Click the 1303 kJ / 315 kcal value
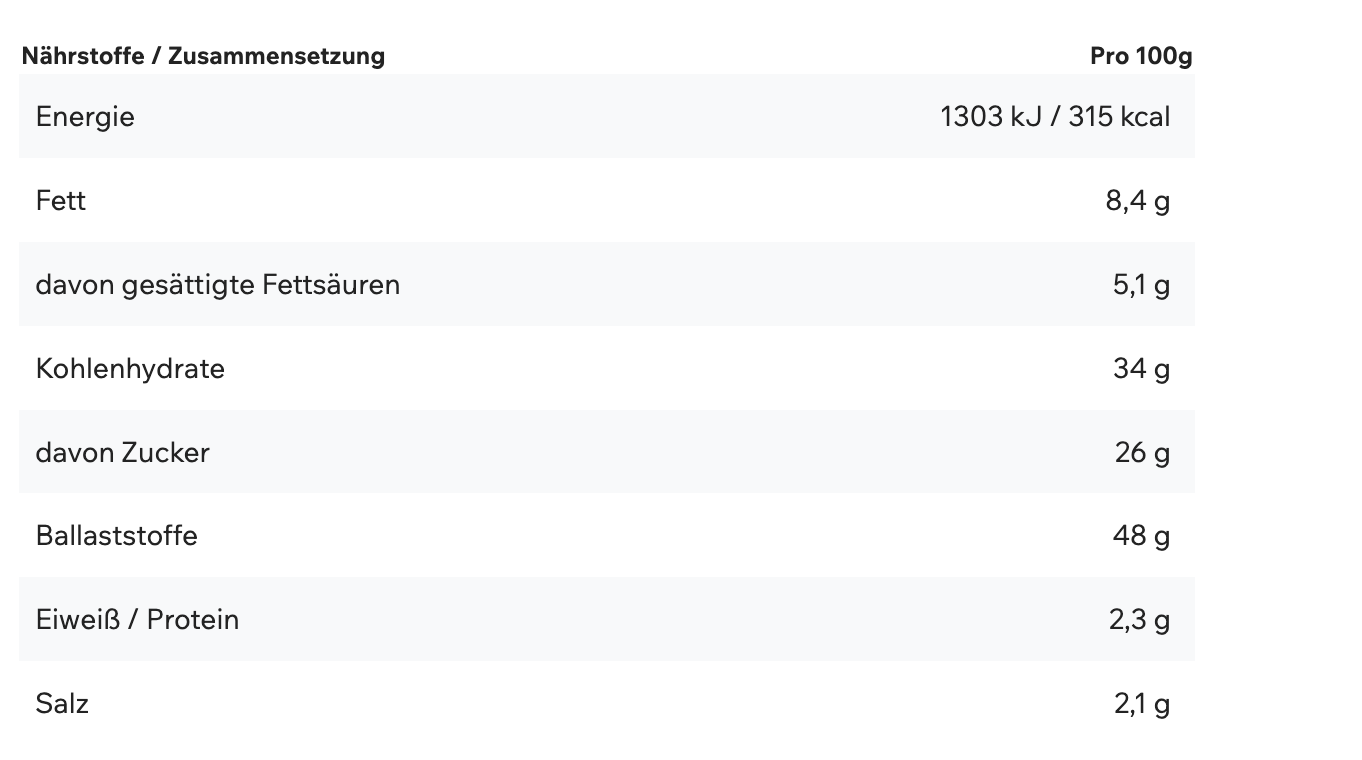Screen dimensions: 1362x760 click(x=1054, y=117)
